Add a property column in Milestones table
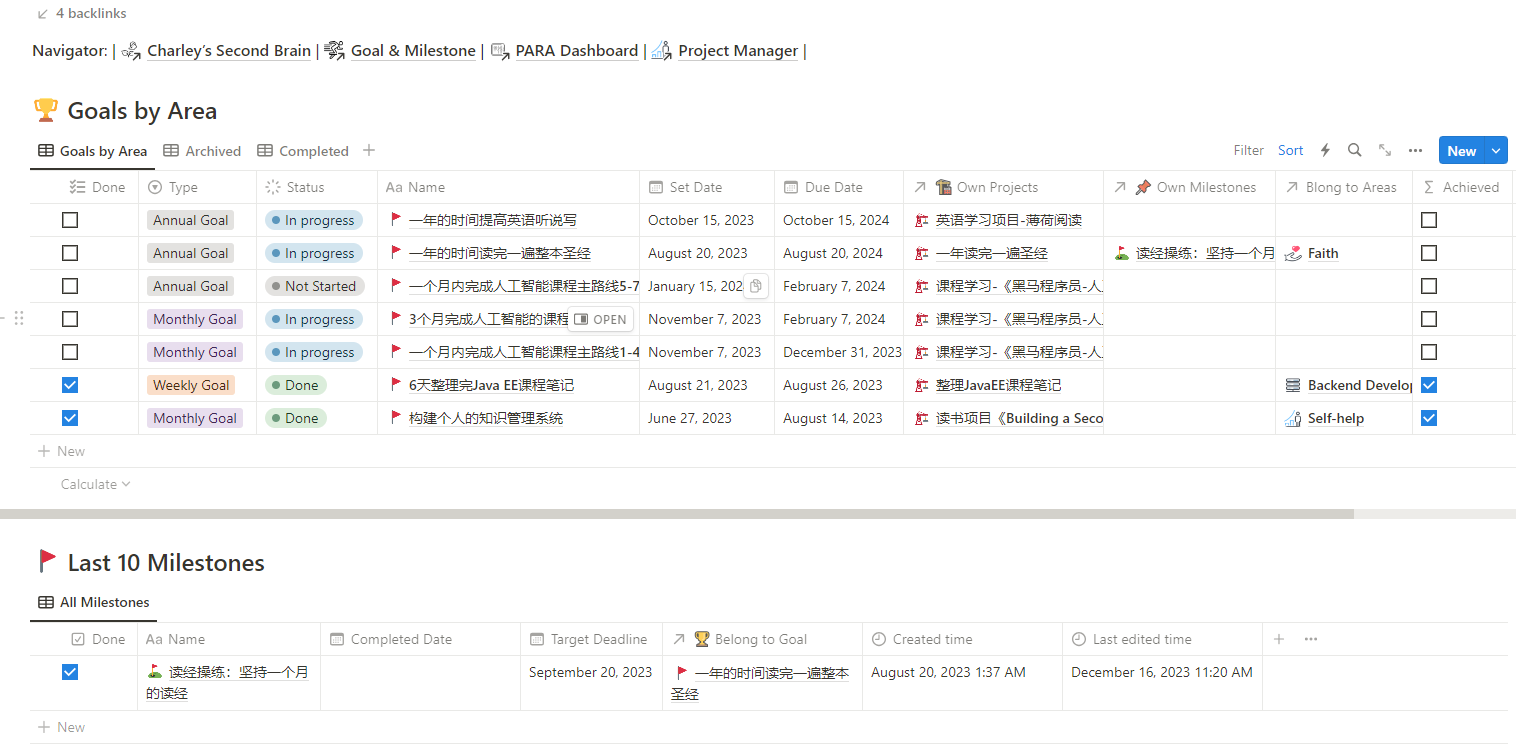1516x755 pixels. pyautogui.click(x=1278, y=639)
